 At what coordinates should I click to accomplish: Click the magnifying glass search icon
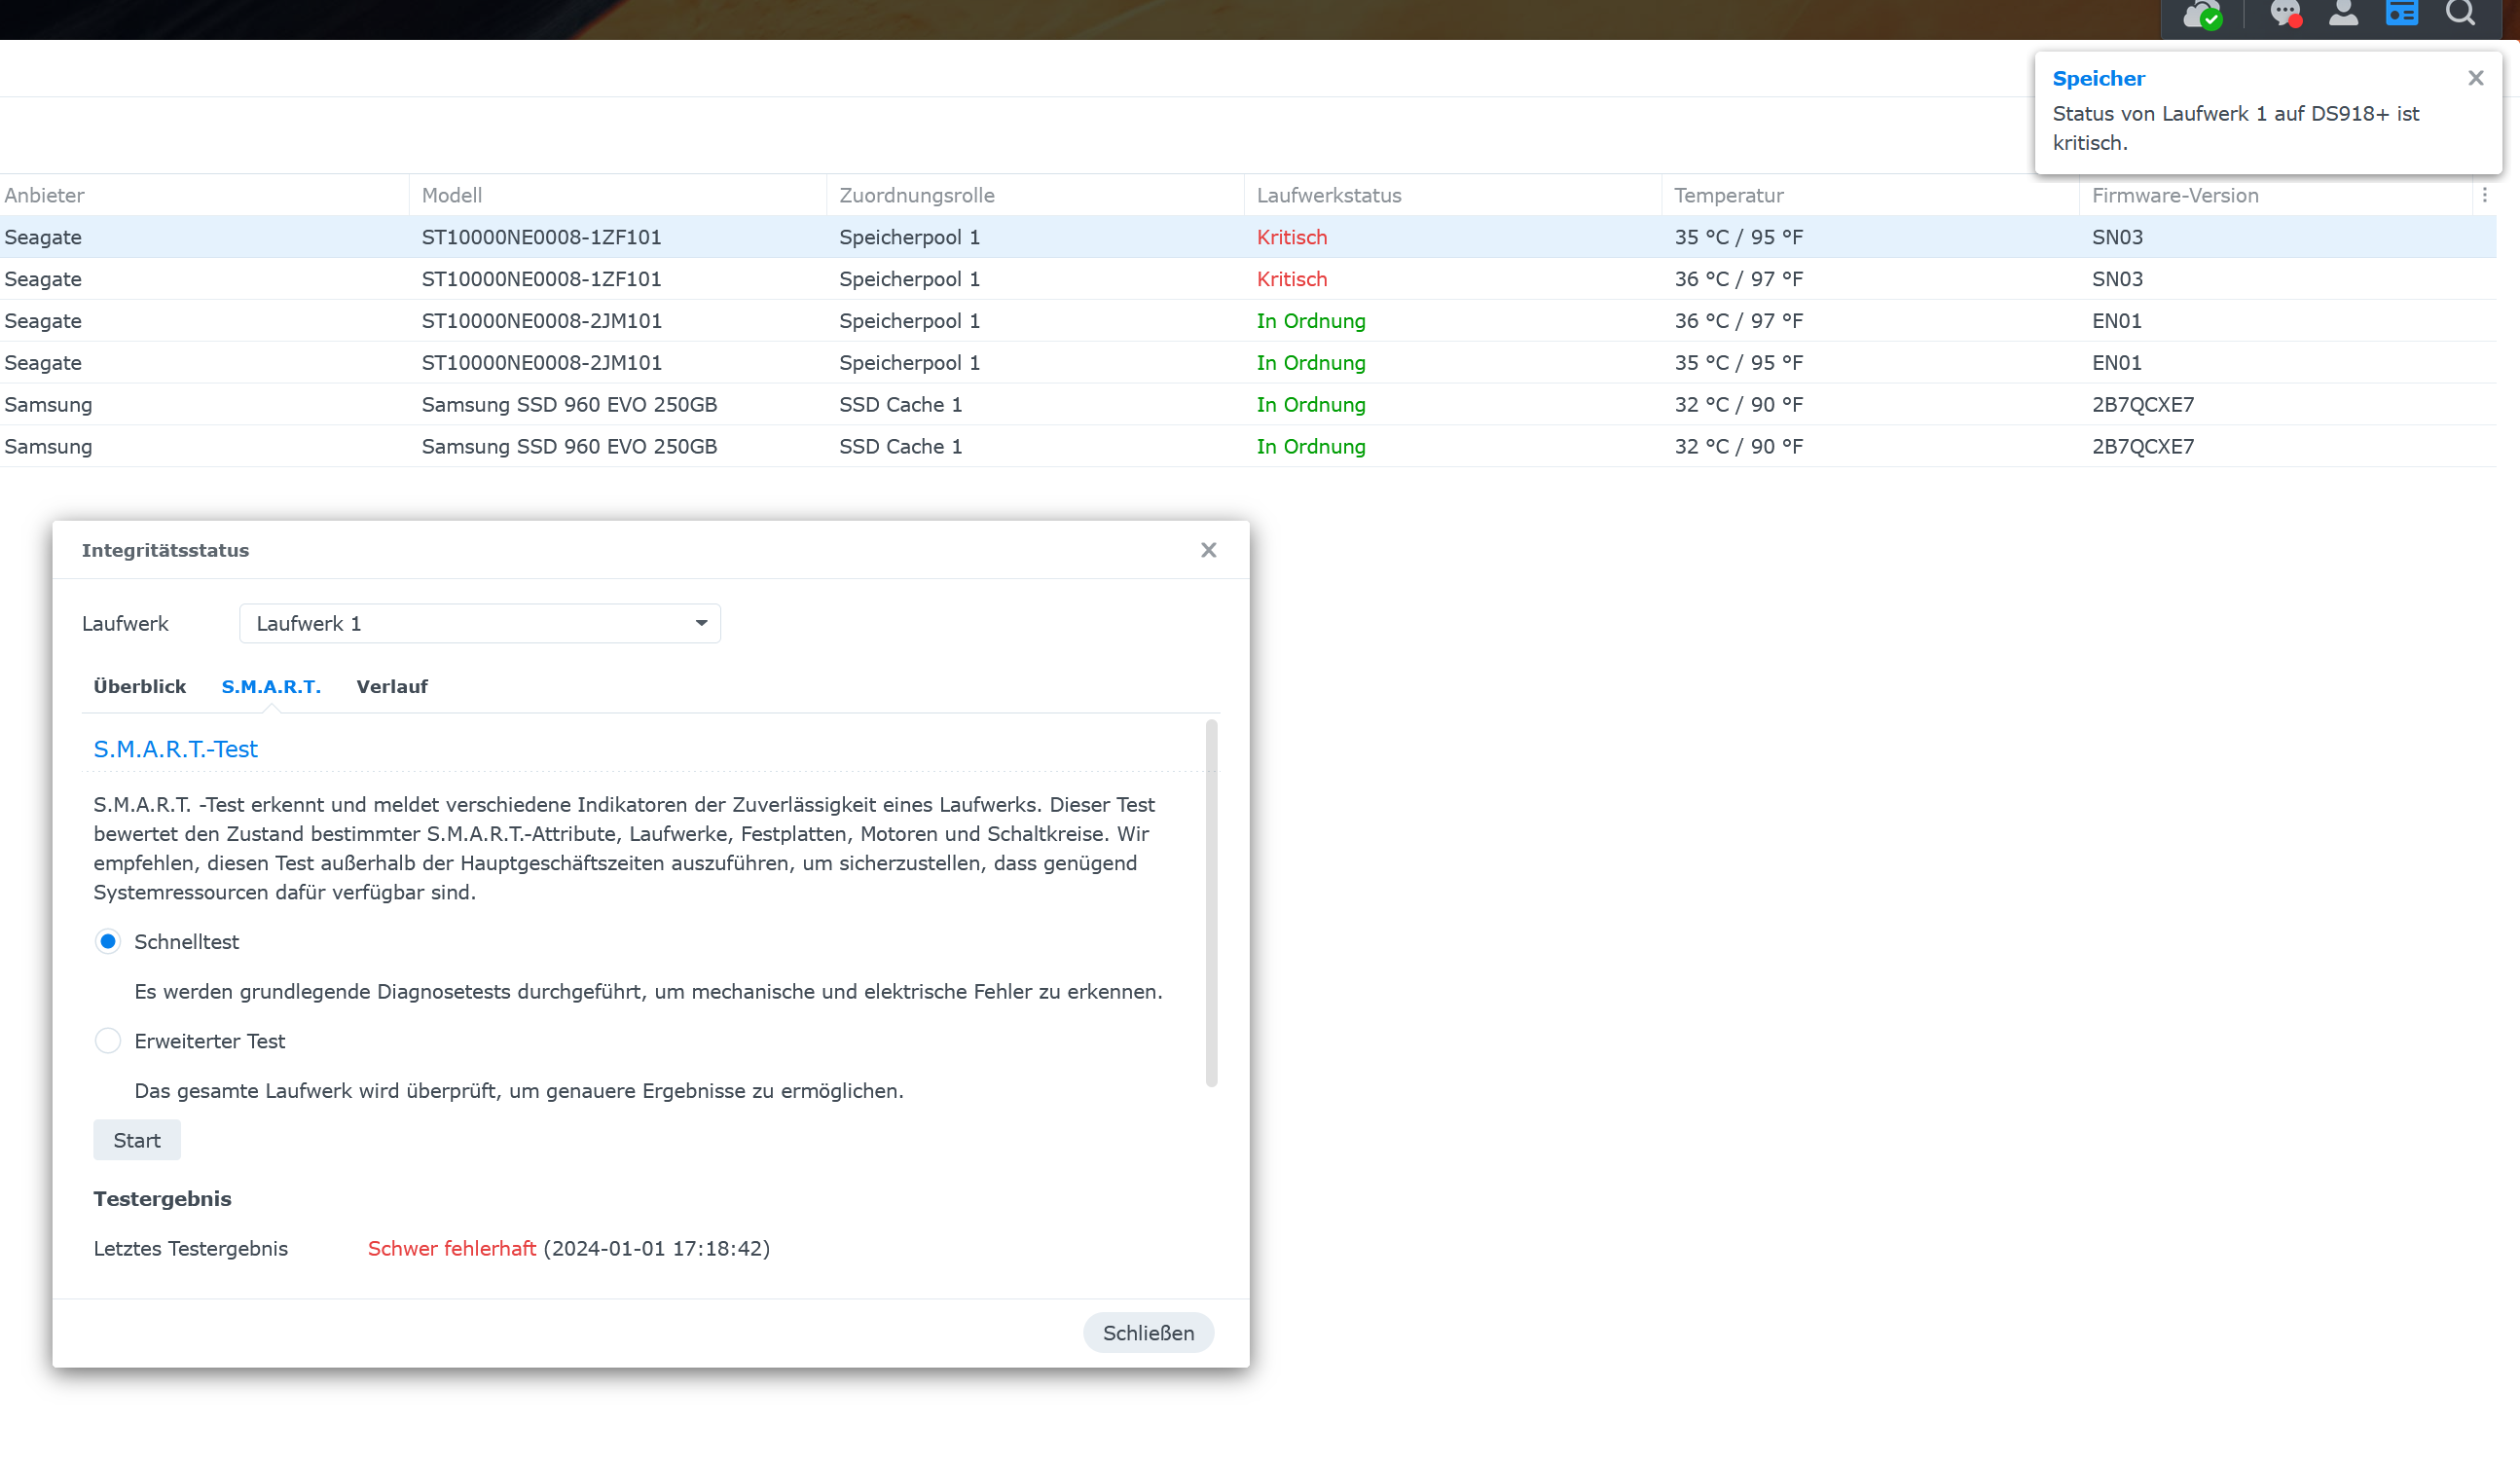(x=2460, y=14)
